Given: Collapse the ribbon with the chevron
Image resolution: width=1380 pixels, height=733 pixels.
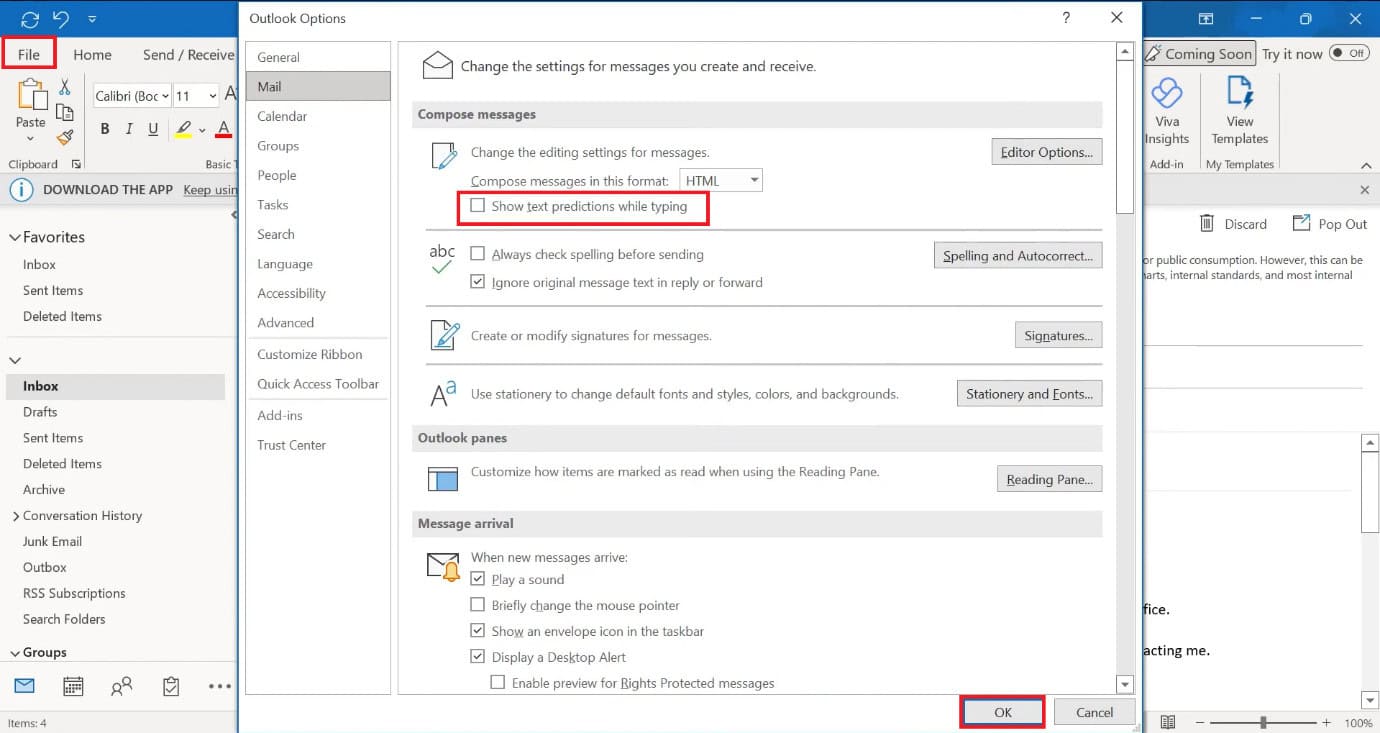Looking at the screenshot, I should click(x=1366, y=165).
